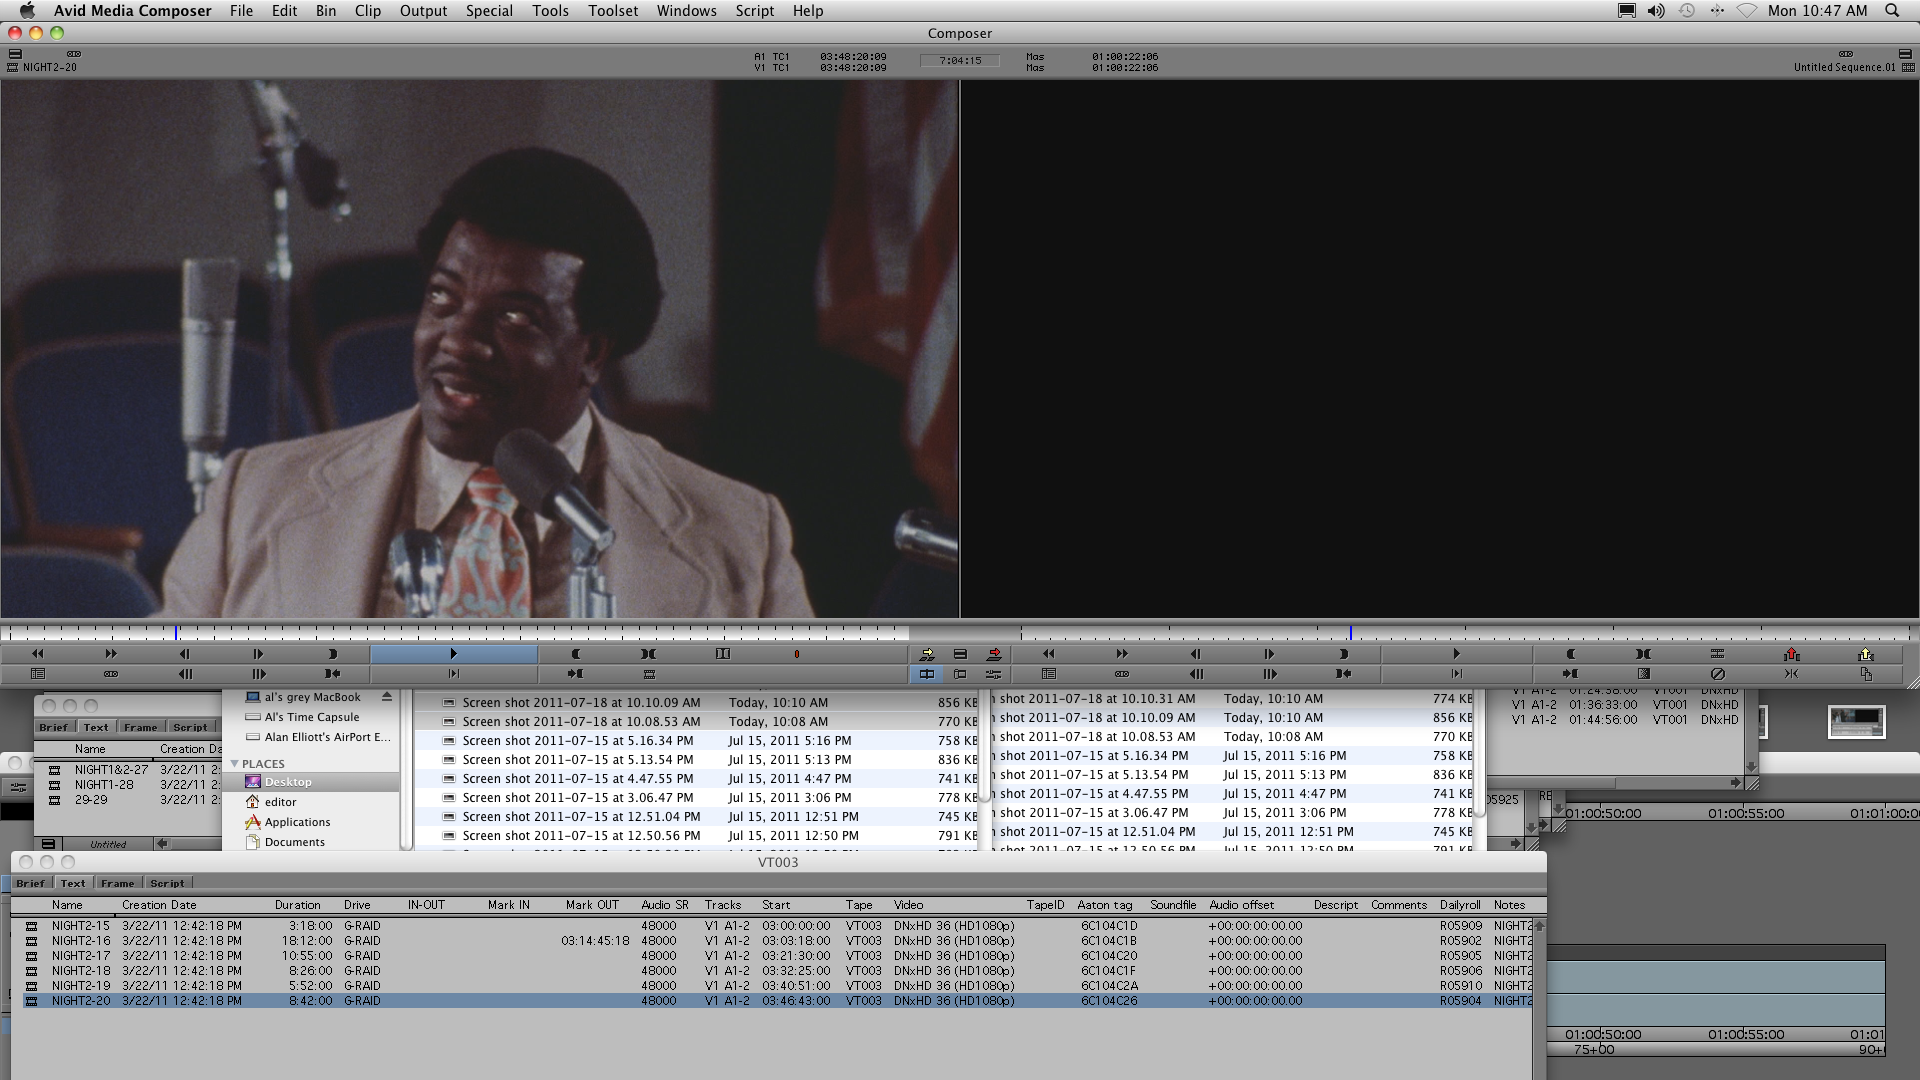Click Remove Effect icon under record monitor
Viewport: 1920px width, 1080px height.
1718,674
